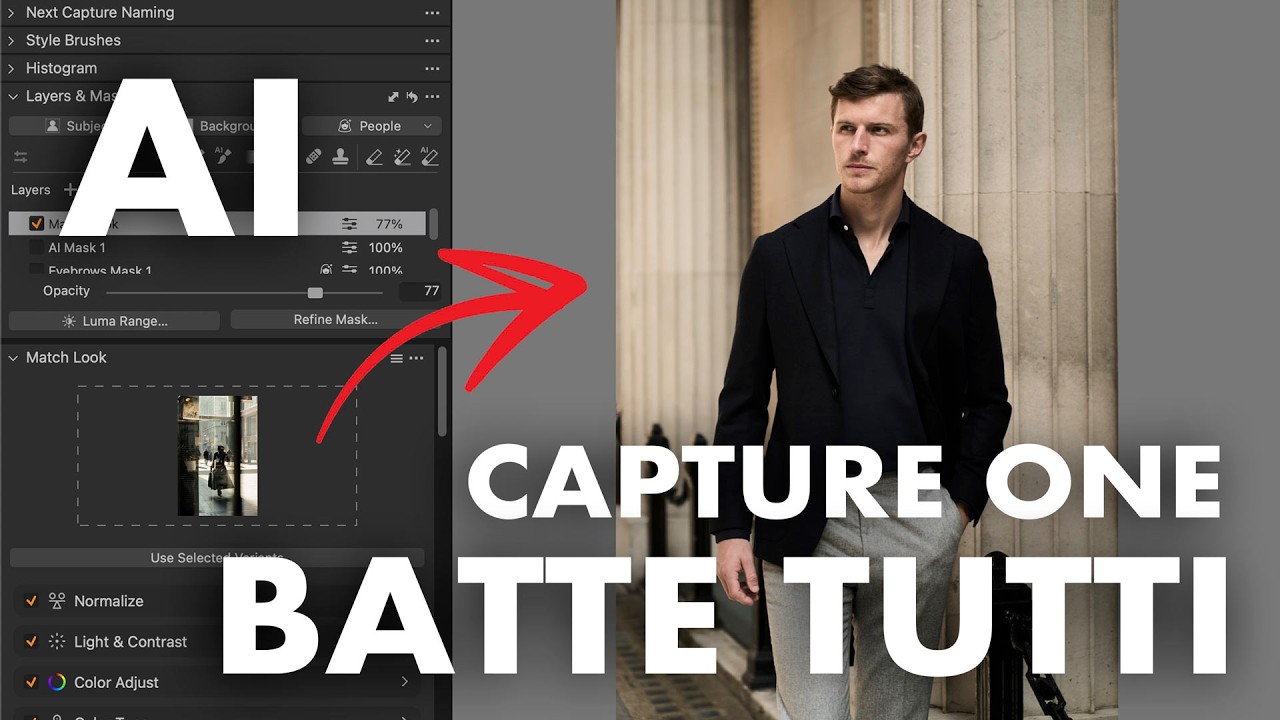Expand the Style Brushes panel
The image size is (1280, 720).
(12, 41)
